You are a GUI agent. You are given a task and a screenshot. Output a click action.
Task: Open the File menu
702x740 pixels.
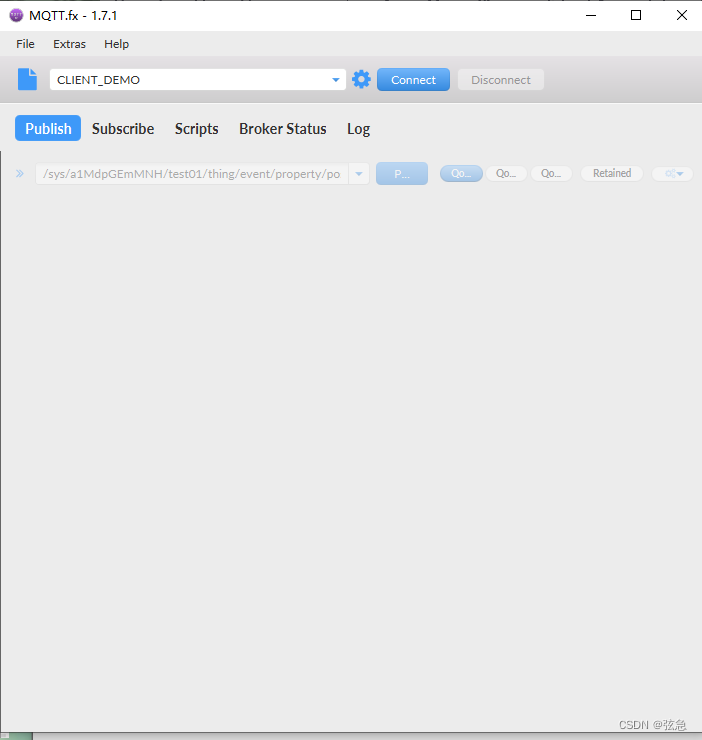pyautogui.click(x=25, y=44)
